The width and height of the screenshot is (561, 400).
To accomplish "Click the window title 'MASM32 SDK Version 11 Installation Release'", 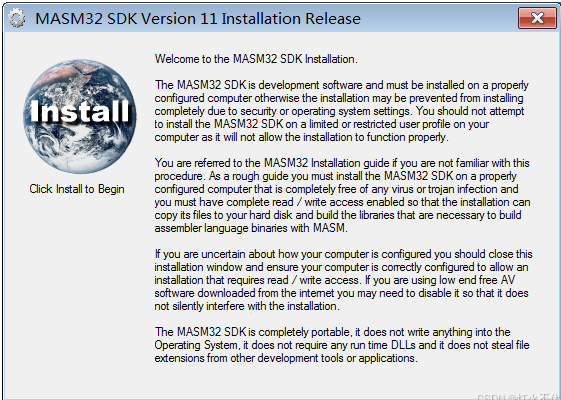I will point(198,19).
